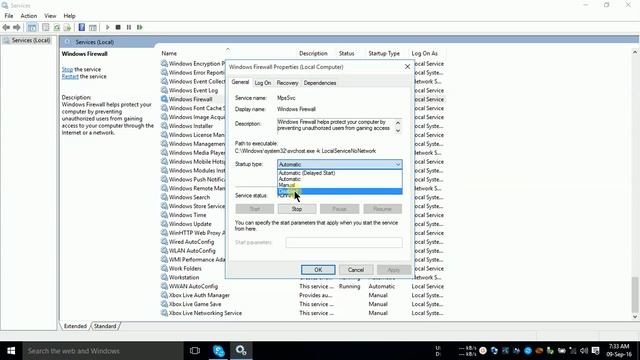The height and width of the screenshot is (360, 640).
Task: Click the Stop button in the dialog
Action: pyautogui.click(x=297, y=209)
